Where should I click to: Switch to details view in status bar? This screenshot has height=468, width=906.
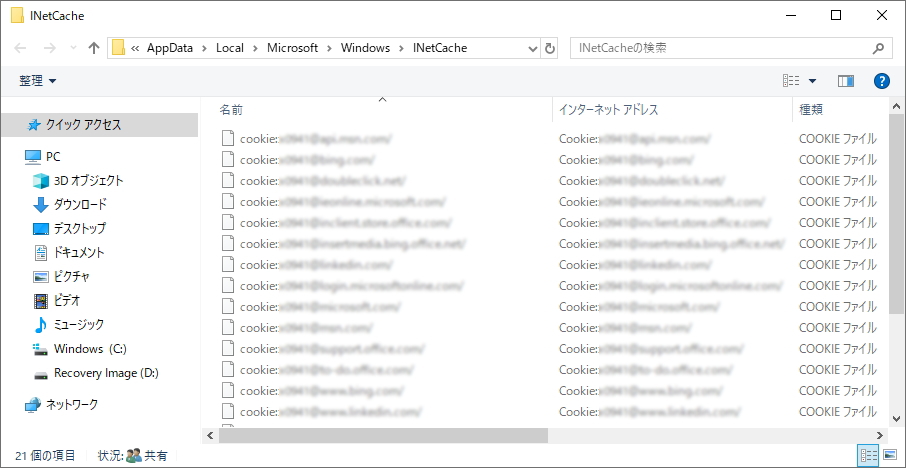(868, 455)
